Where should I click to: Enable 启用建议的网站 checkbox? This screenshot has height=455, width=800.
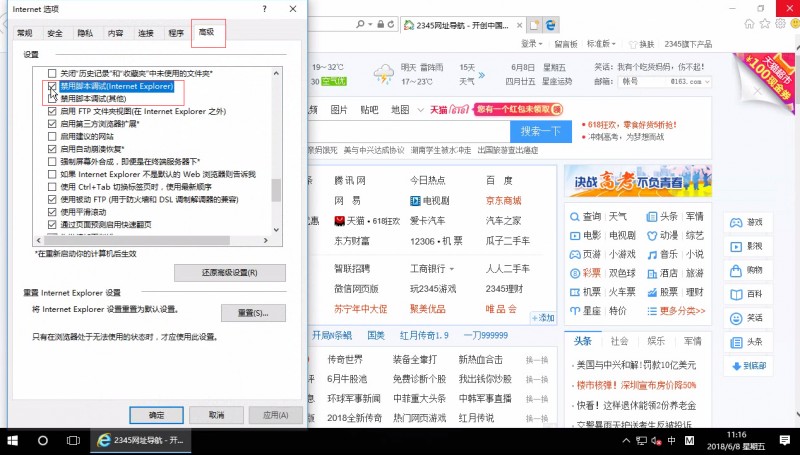[x=52, y=136]
